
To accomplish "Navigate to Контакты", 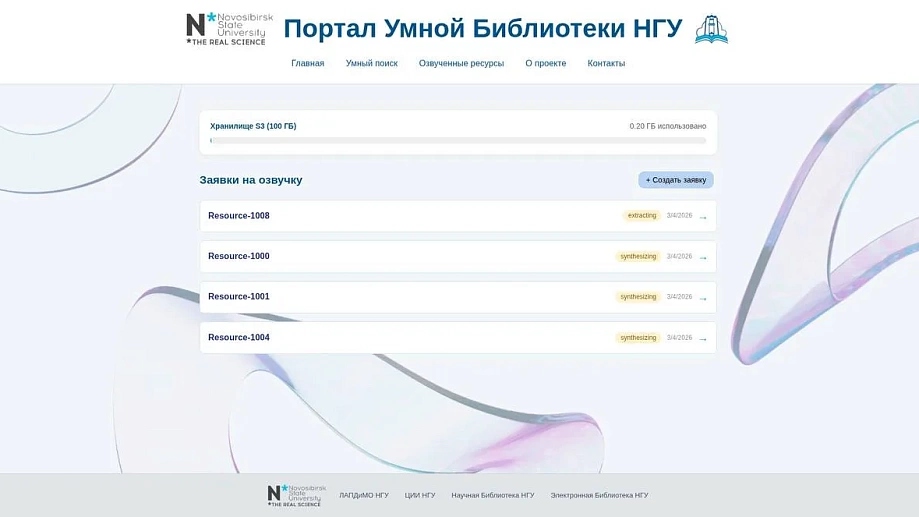I will (x=606, y=63).
